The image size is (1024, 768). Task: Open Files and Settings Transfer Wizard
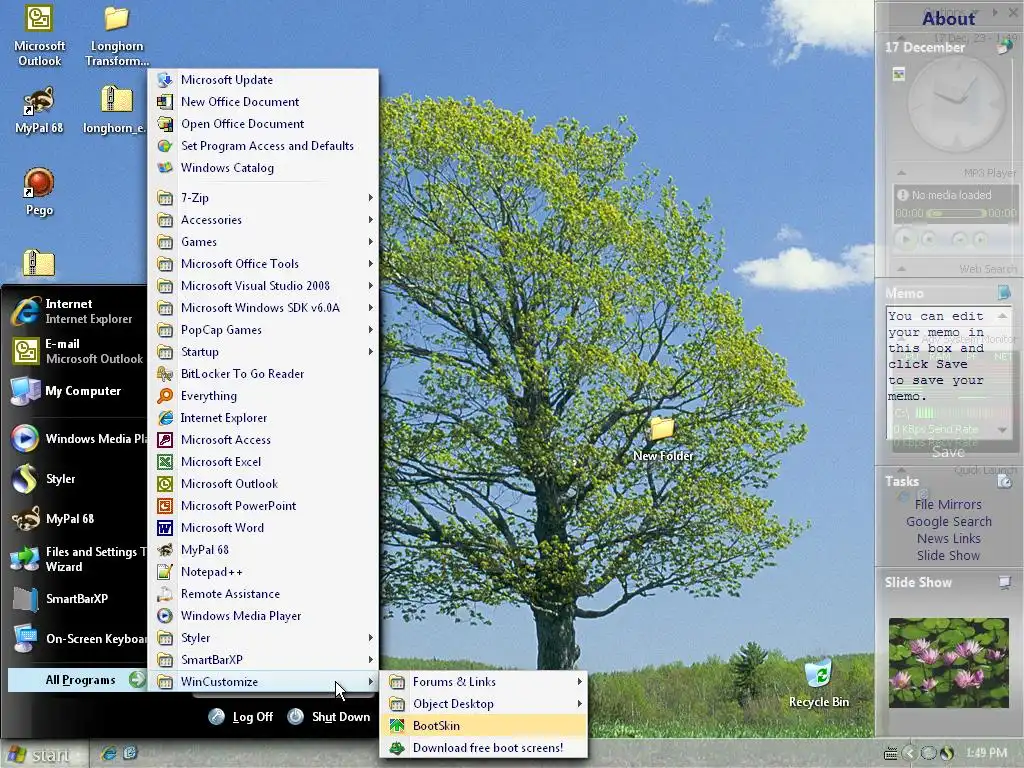pyautogui.click(x=75, y=559)
